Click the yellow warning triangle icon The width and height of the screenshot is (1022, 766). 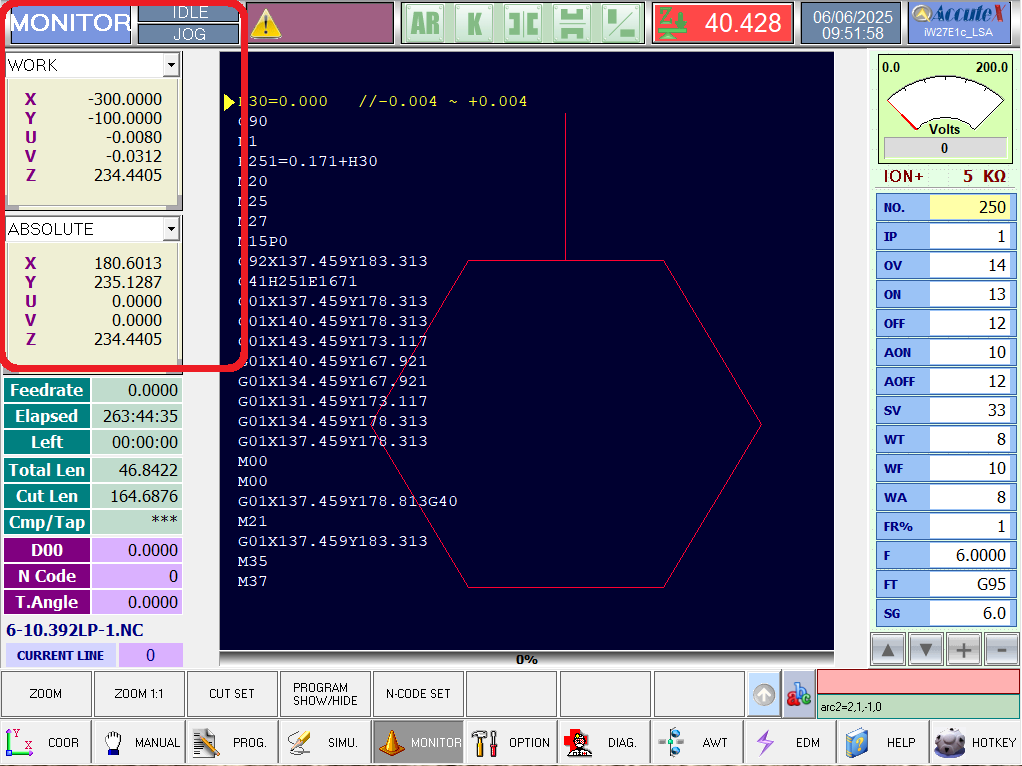(265, 24)
